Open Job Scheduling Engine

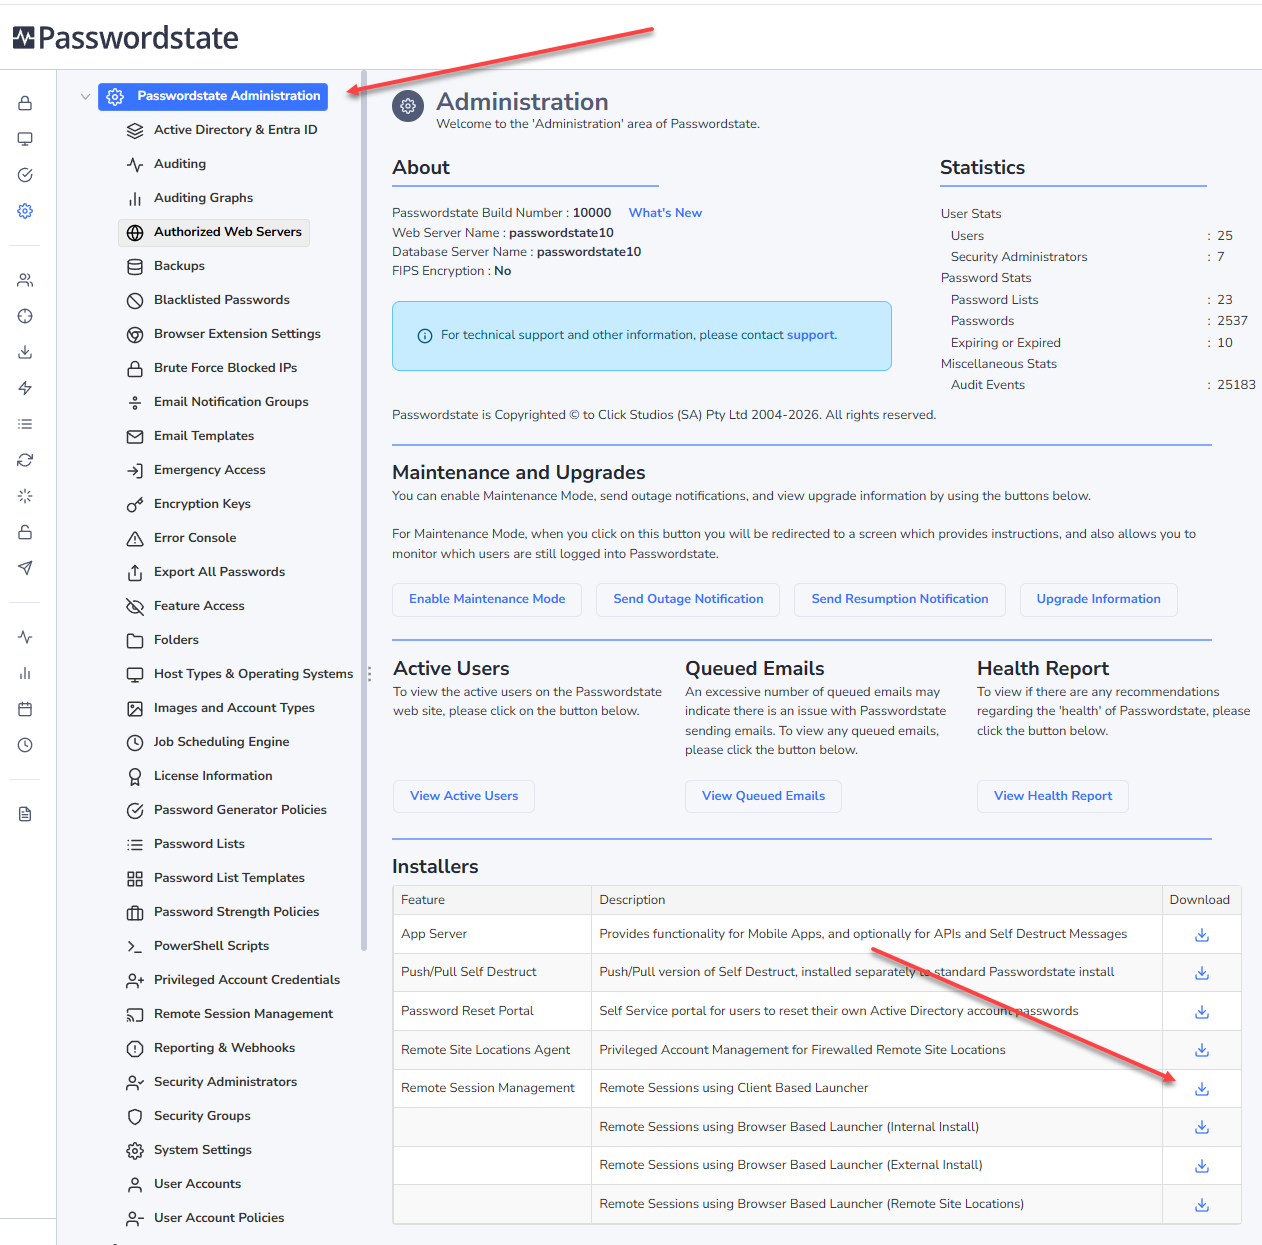[x=208, y=742]
